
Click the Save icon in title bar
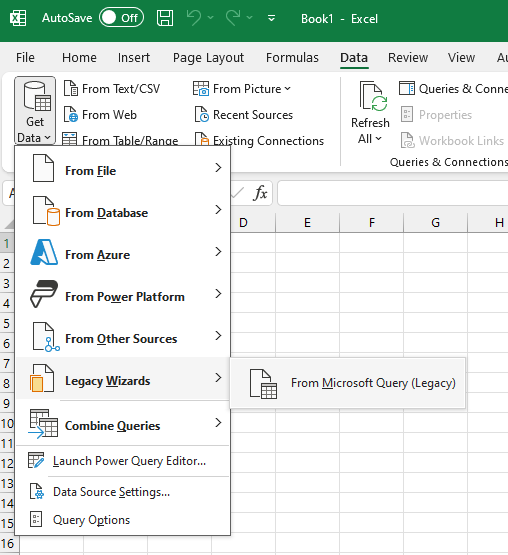(x=165, y=18)
